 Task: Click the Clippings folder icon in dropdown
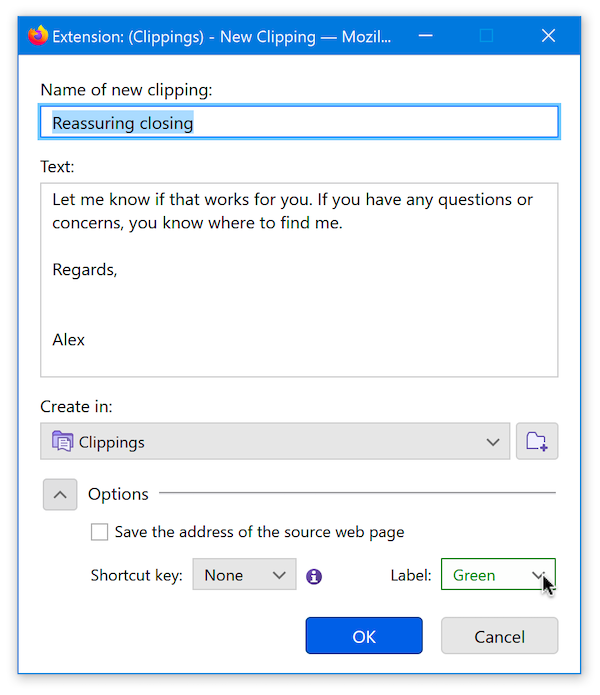click(x=62, y=441)
